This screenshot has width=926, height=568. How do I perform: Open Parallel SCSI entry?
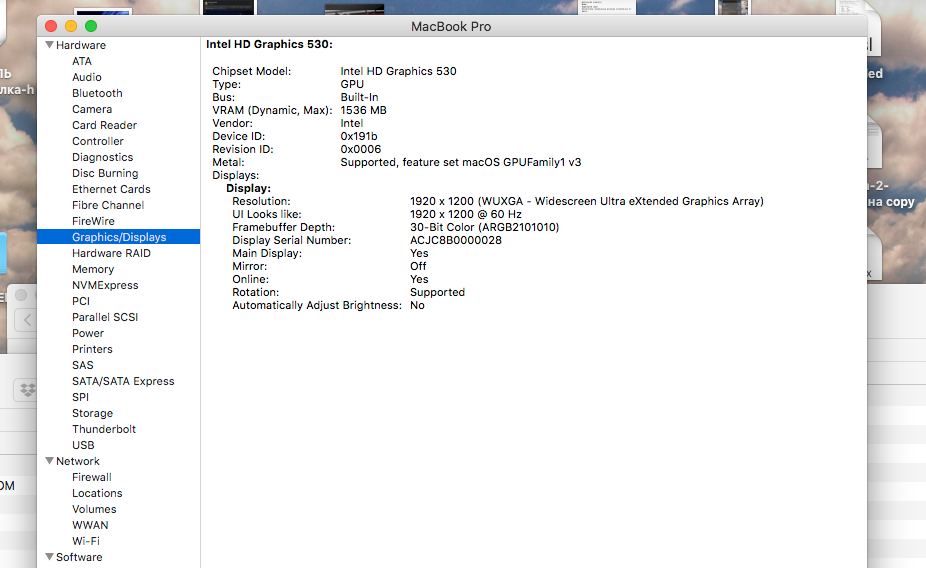(105, 316)
